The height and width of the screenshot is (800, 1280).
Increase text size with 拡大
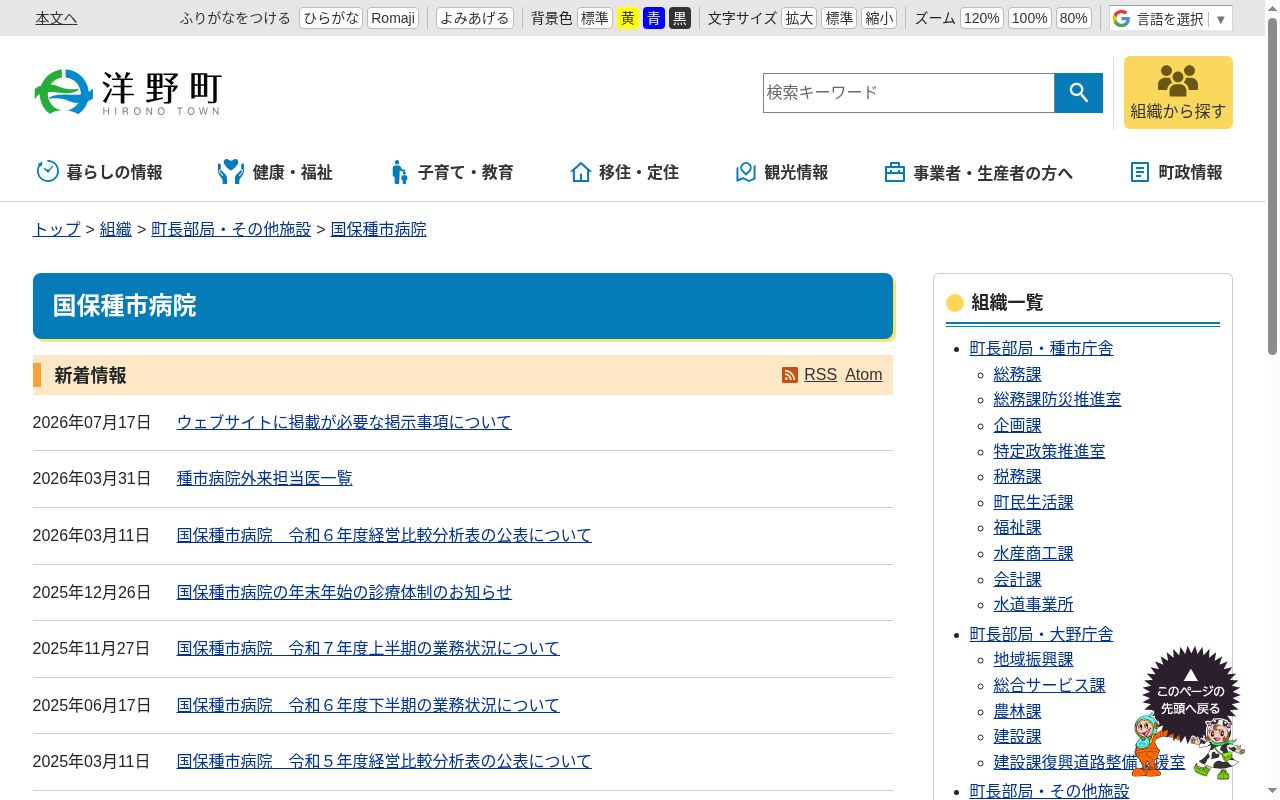pyautogui.click(x=799, y=18)
